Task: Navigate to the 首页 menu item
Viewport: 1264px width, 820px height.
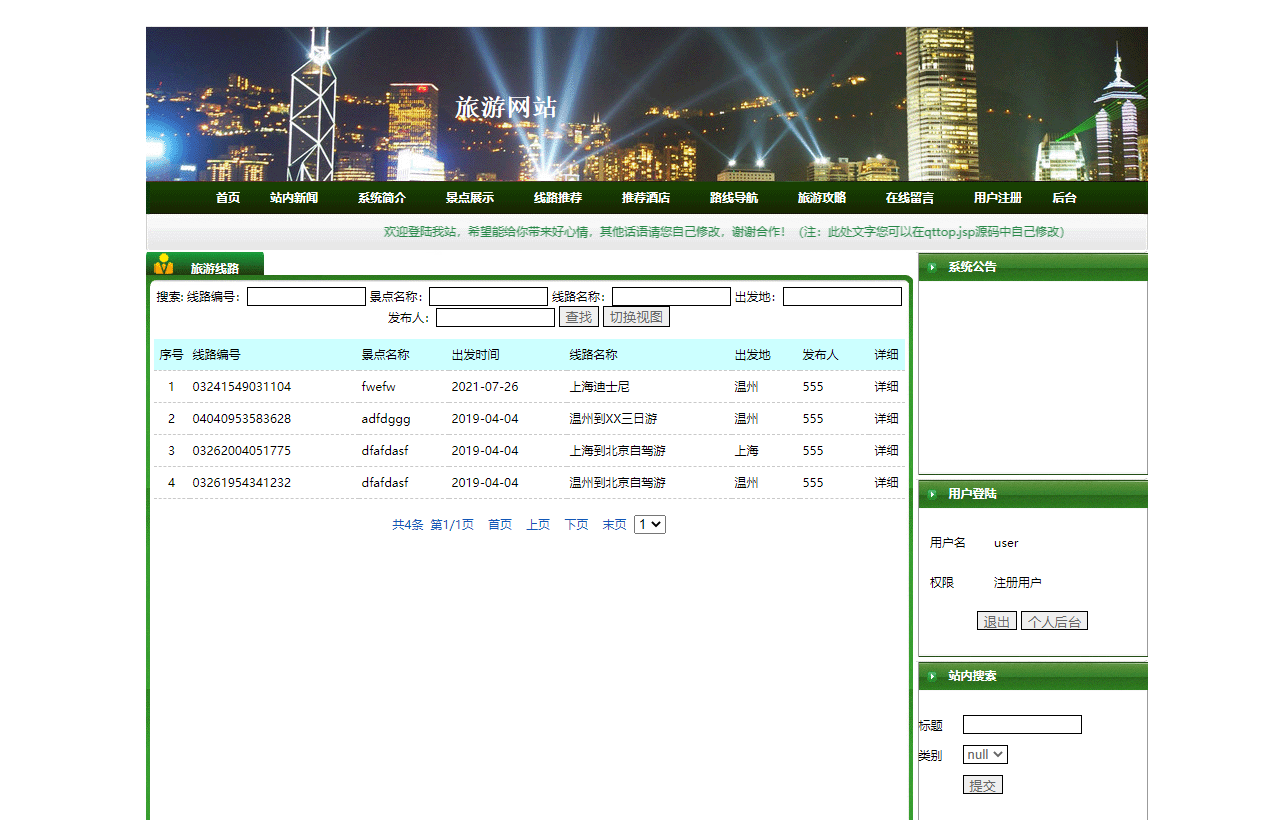Action: [226, 197]
